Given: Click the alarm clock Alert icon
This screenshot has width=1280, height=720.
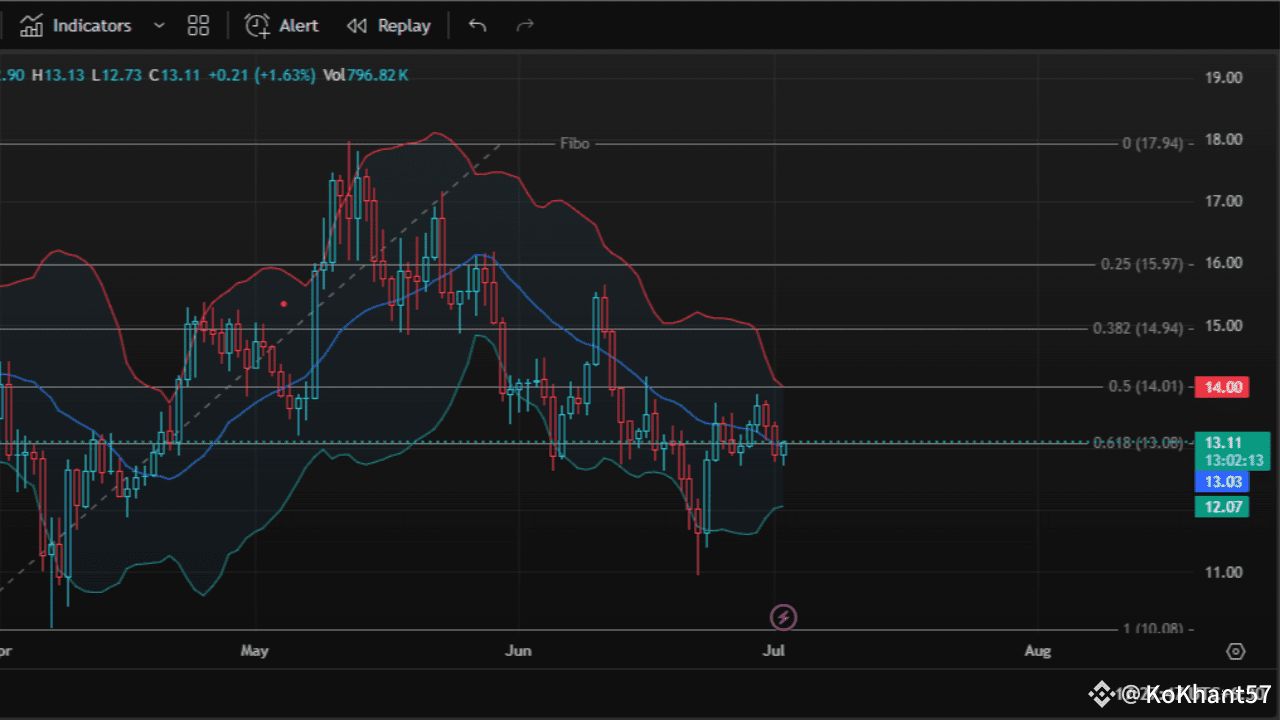Looking at the screenshot, I should (257, 26).
